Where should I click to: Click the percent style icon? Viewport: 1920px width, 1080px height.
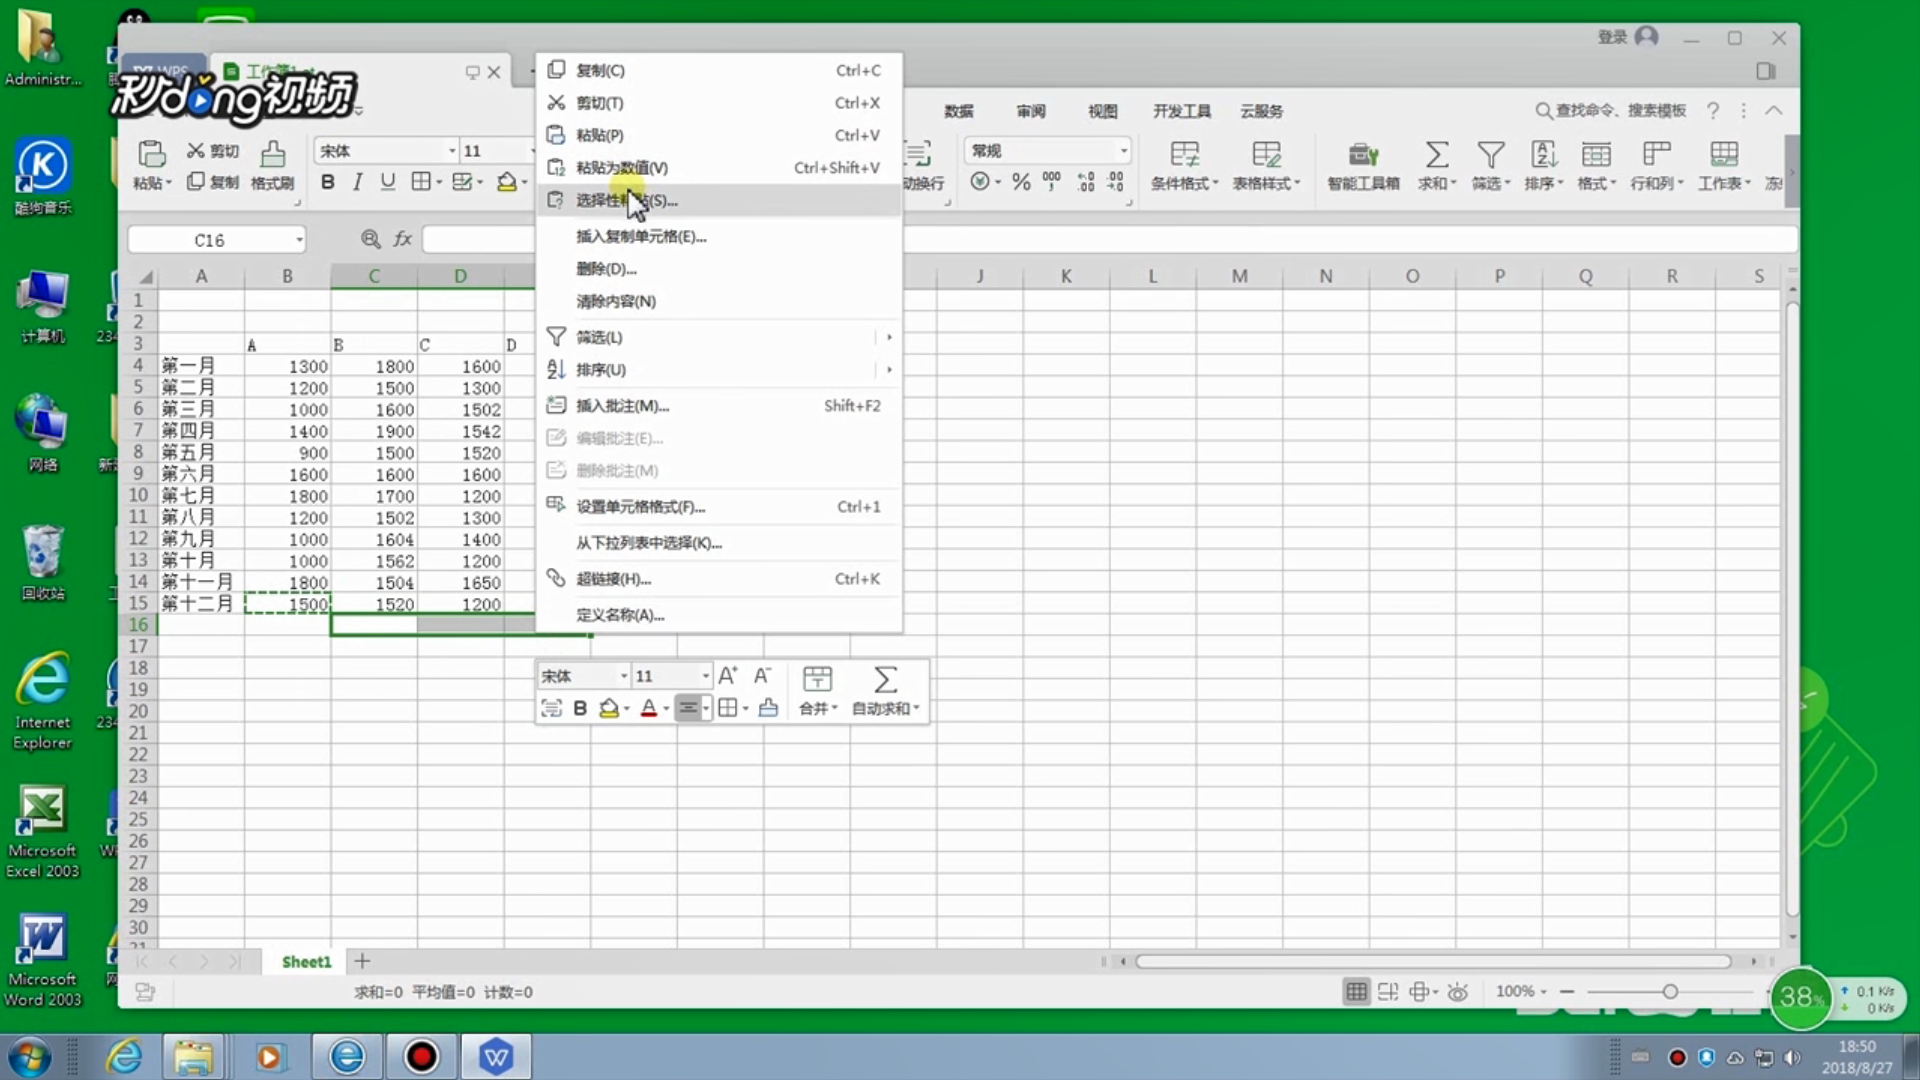point(1020,182)
